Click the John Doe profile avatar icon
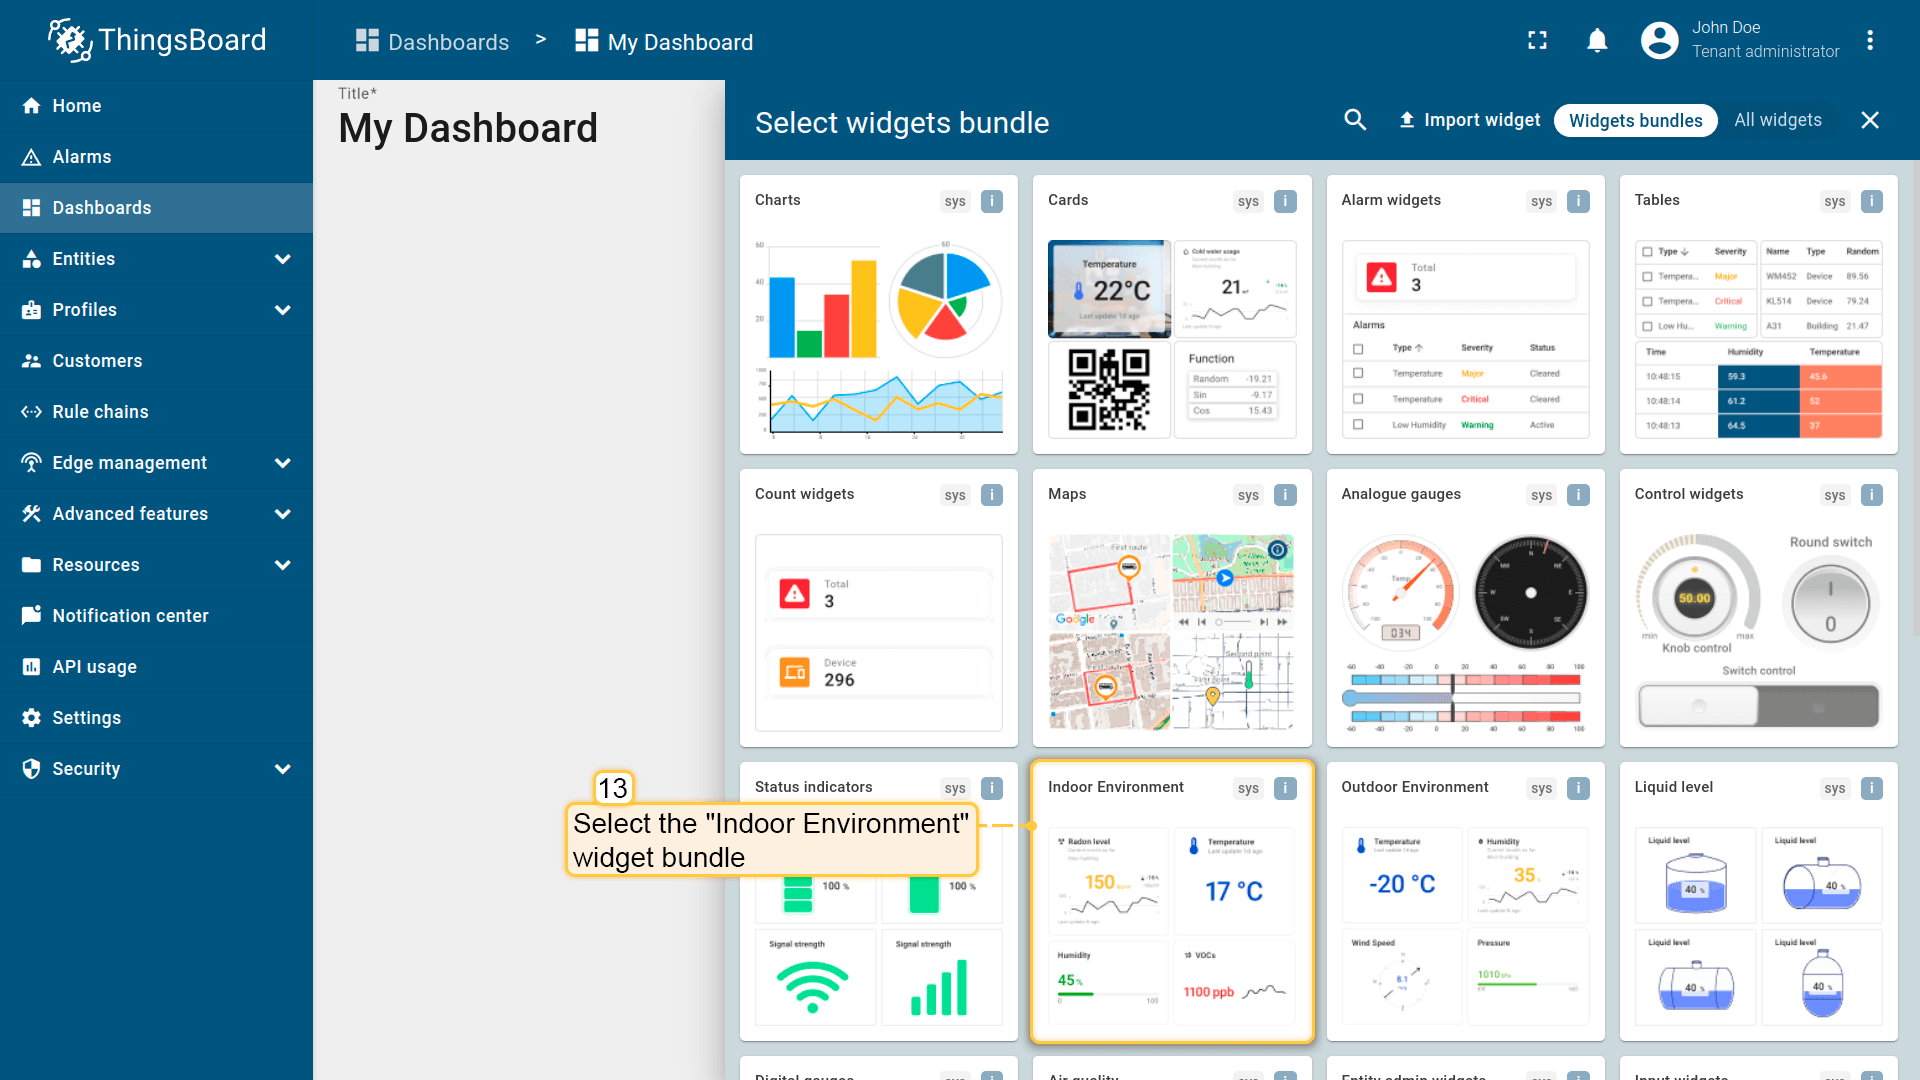1920x1080 pixels. pos(1659,41)
